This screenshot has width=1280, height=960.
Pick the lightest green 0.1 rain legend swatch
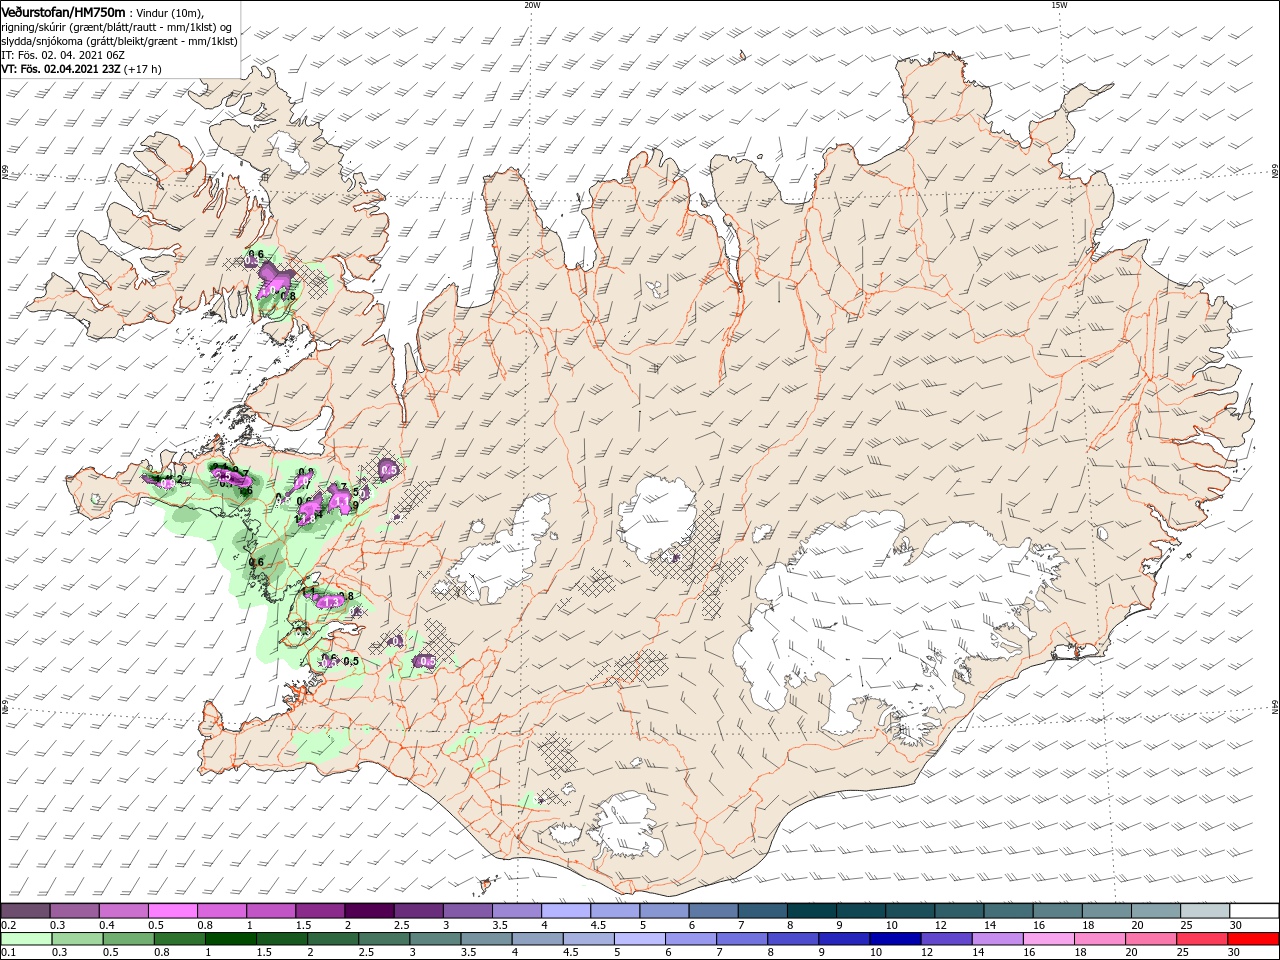pos(26,939)
